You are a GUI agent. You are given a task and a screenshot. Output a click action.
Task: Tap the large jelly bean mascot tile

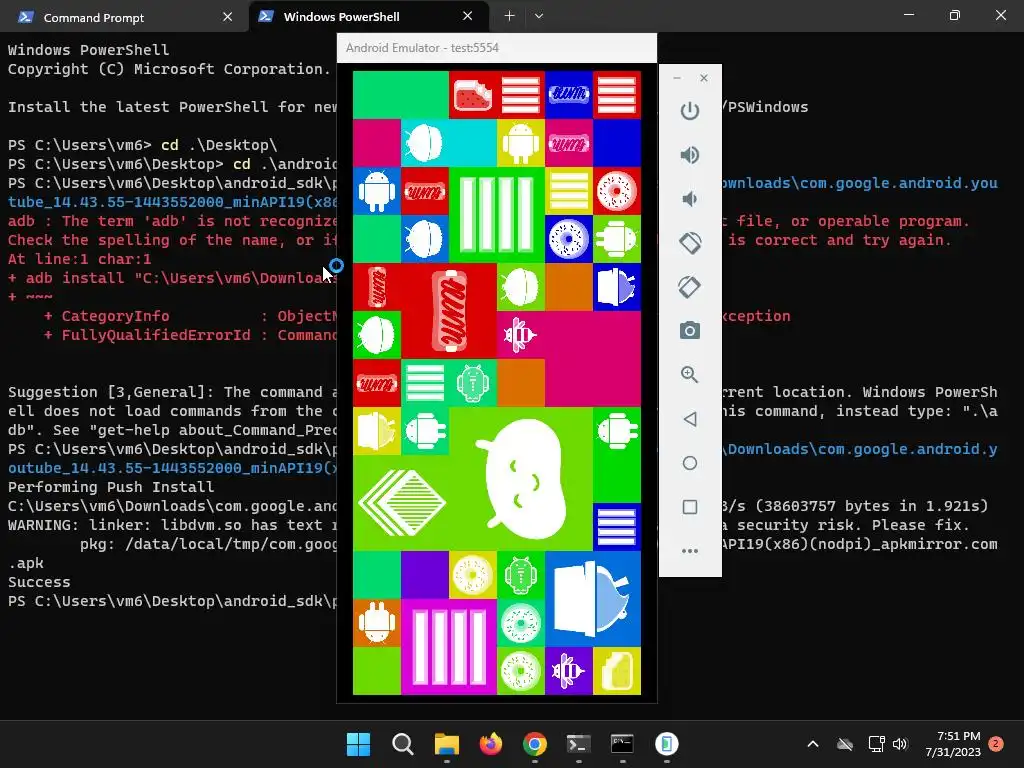tap(520, 479)
